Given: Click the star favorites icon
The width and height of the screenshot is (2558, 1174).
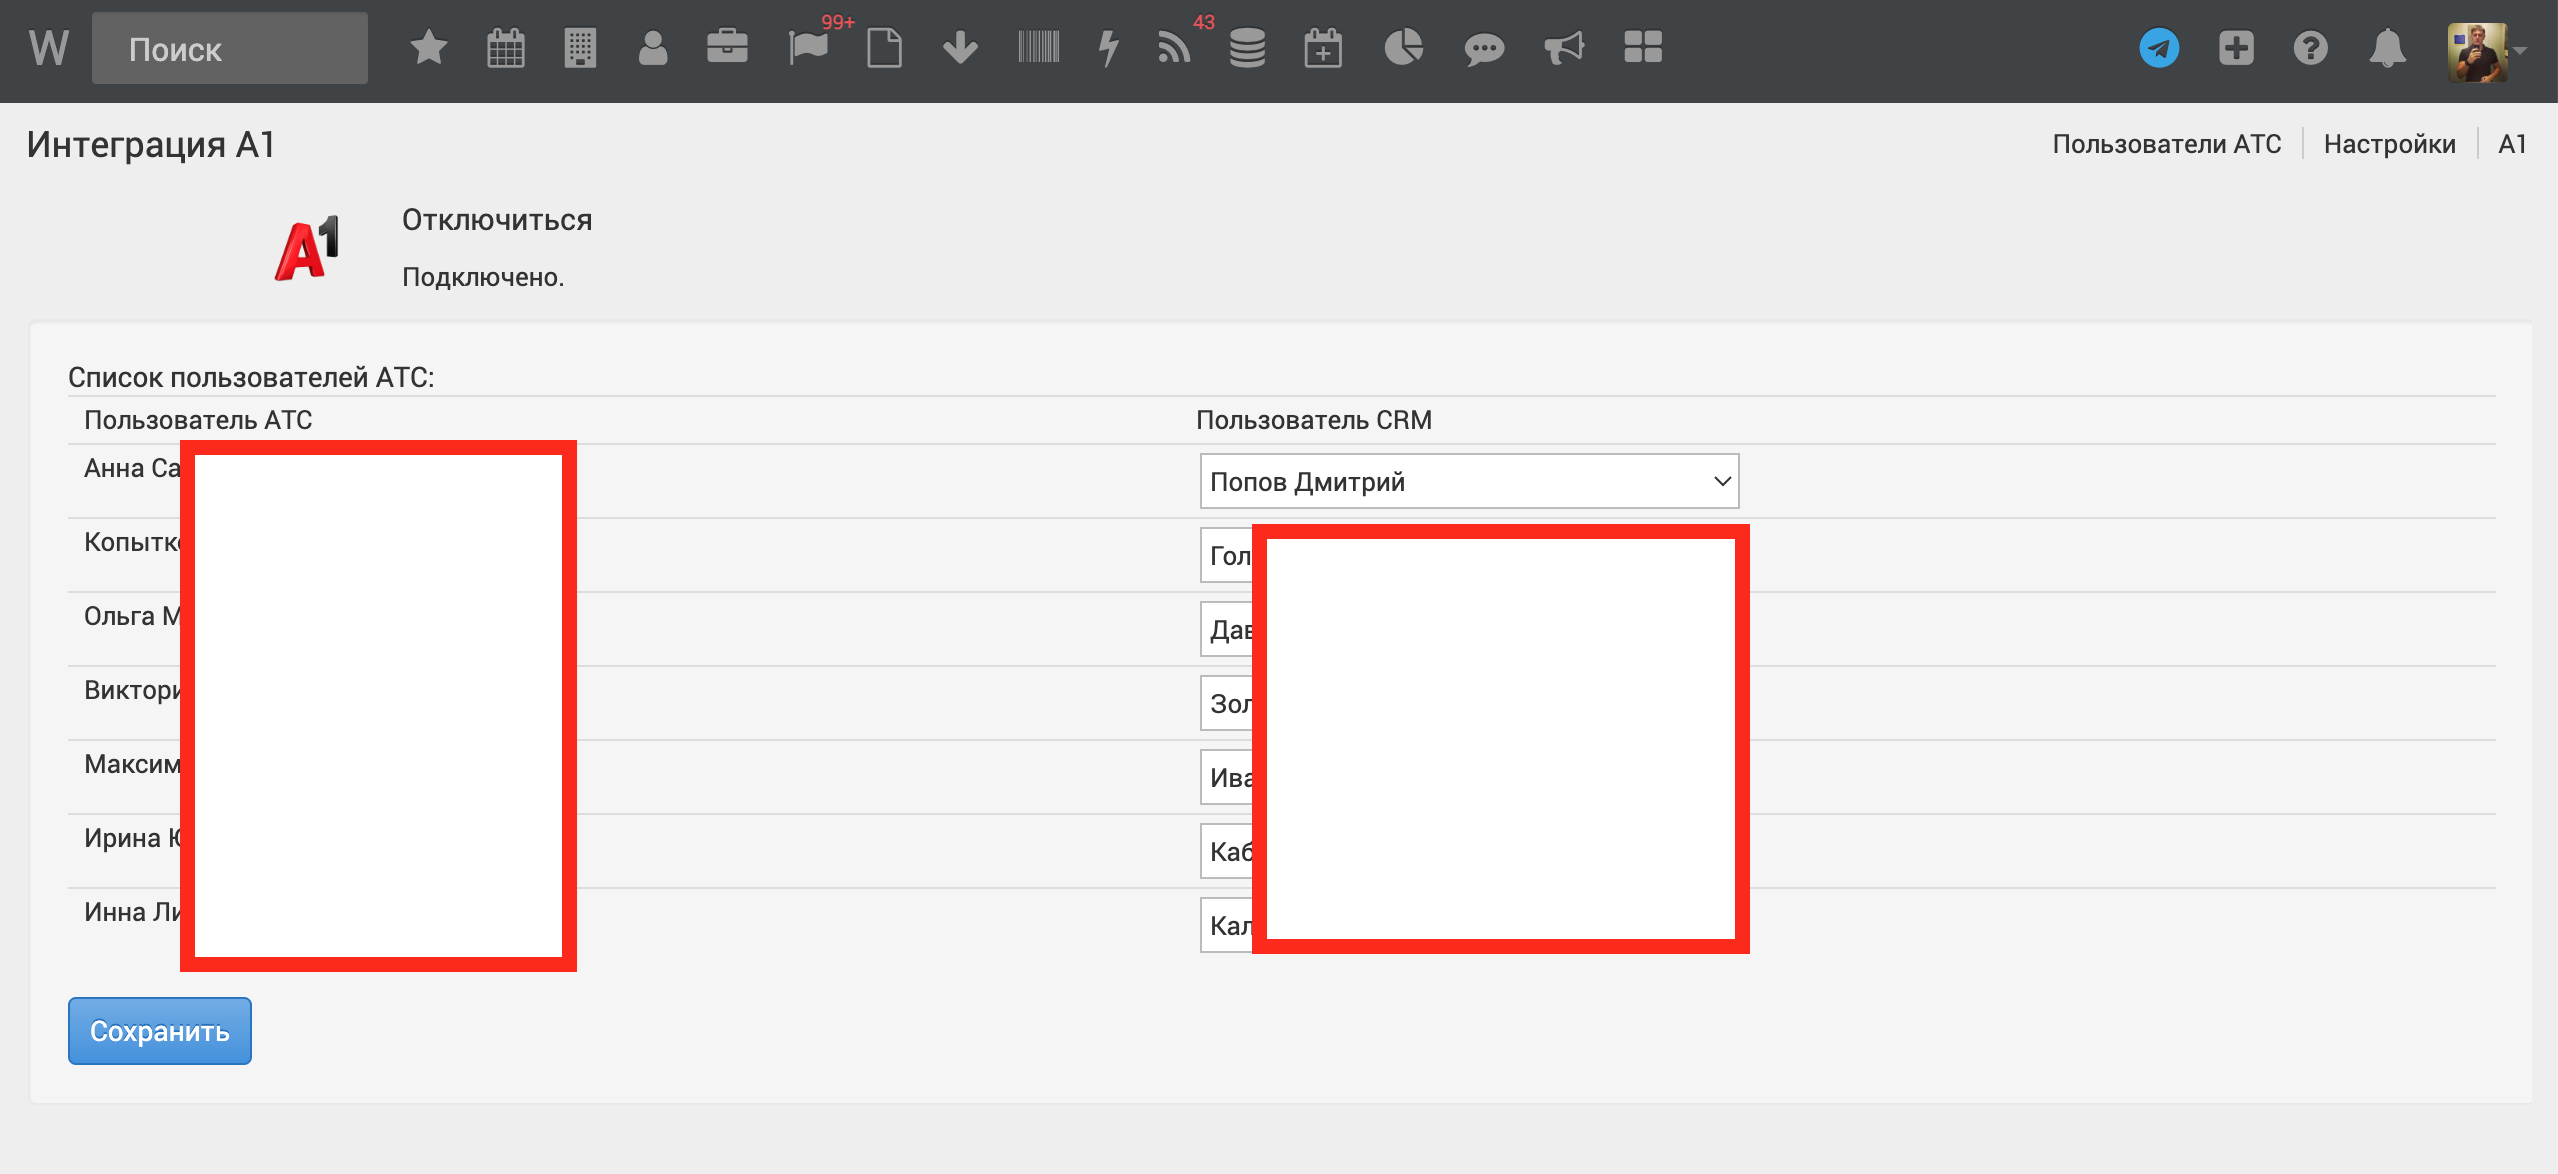Looking at the screenshot, I should [x=428, y=48].
